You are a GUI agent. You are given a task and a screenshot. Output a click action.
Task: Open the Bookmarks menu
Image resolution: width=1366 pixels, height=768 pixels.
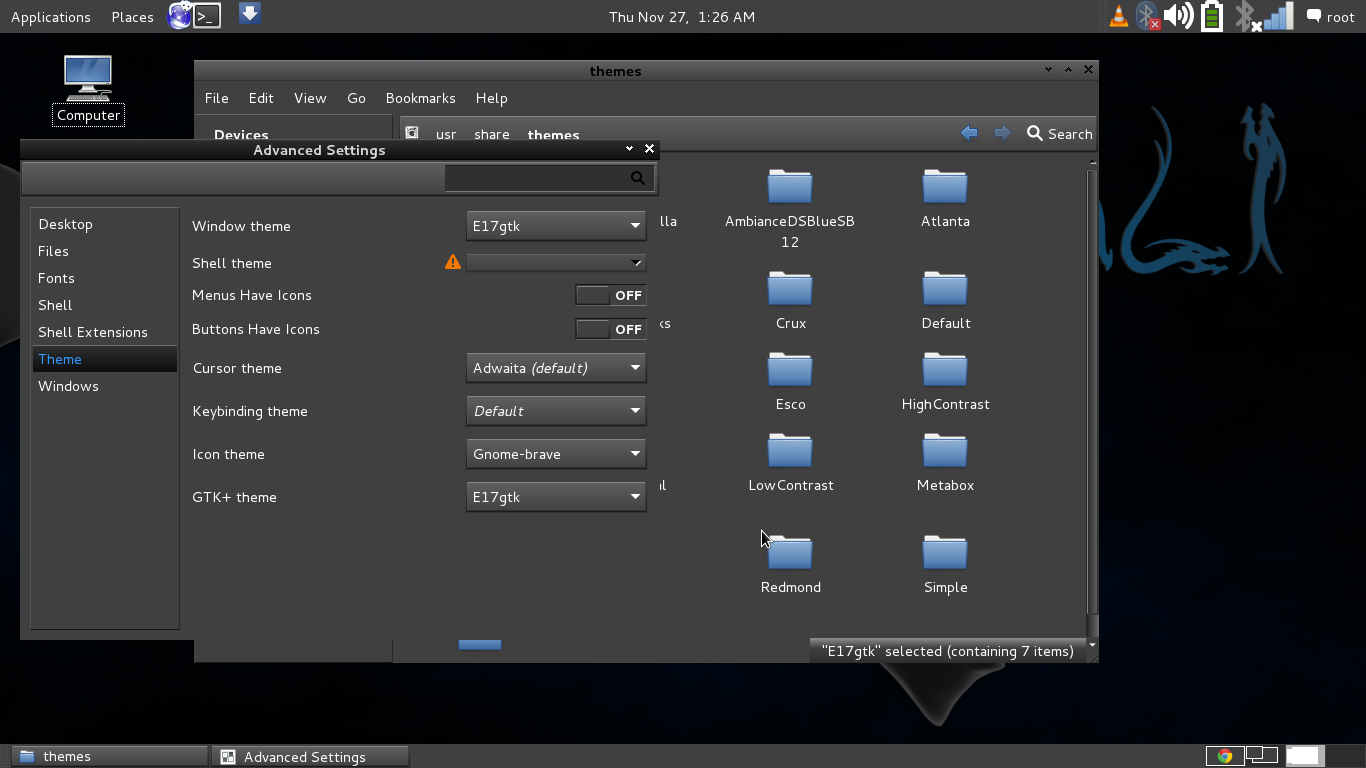click(420, 98)
